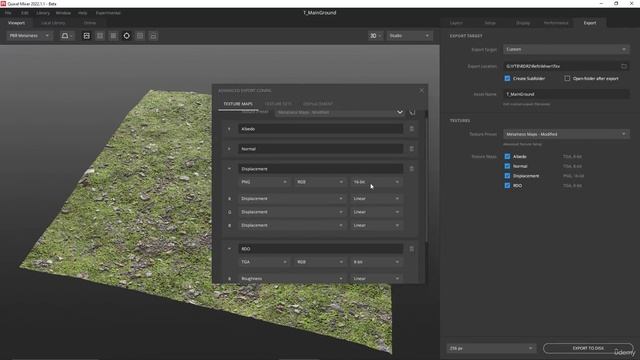The image size is (640, 360).
Task: Open Displacement 16-bit depth dropdown
Action: click(376, 182)
